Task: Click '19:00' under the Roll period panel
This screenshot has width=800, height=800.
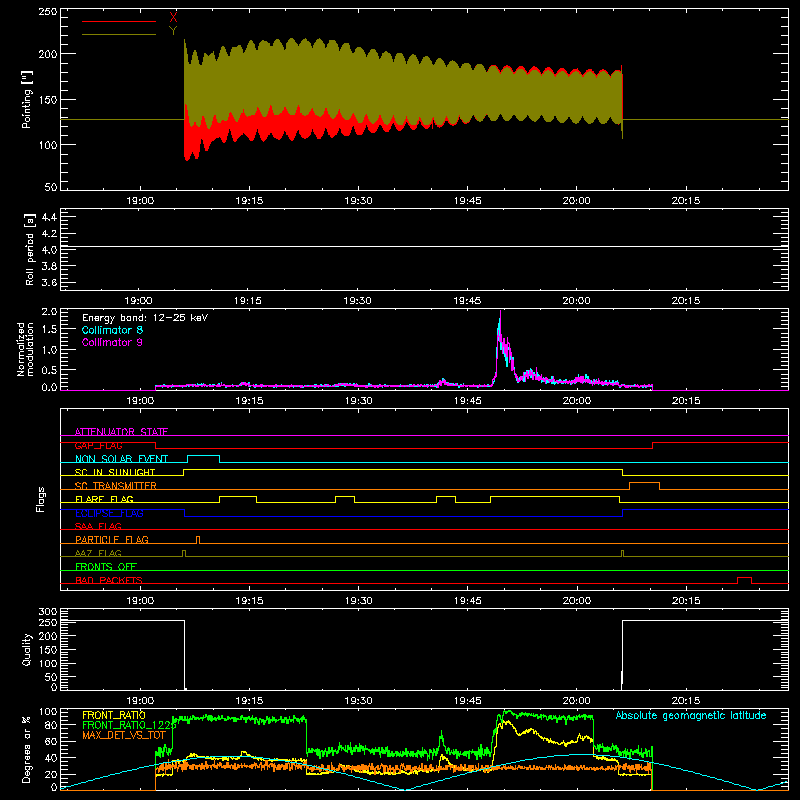Action: pos(139,301)
